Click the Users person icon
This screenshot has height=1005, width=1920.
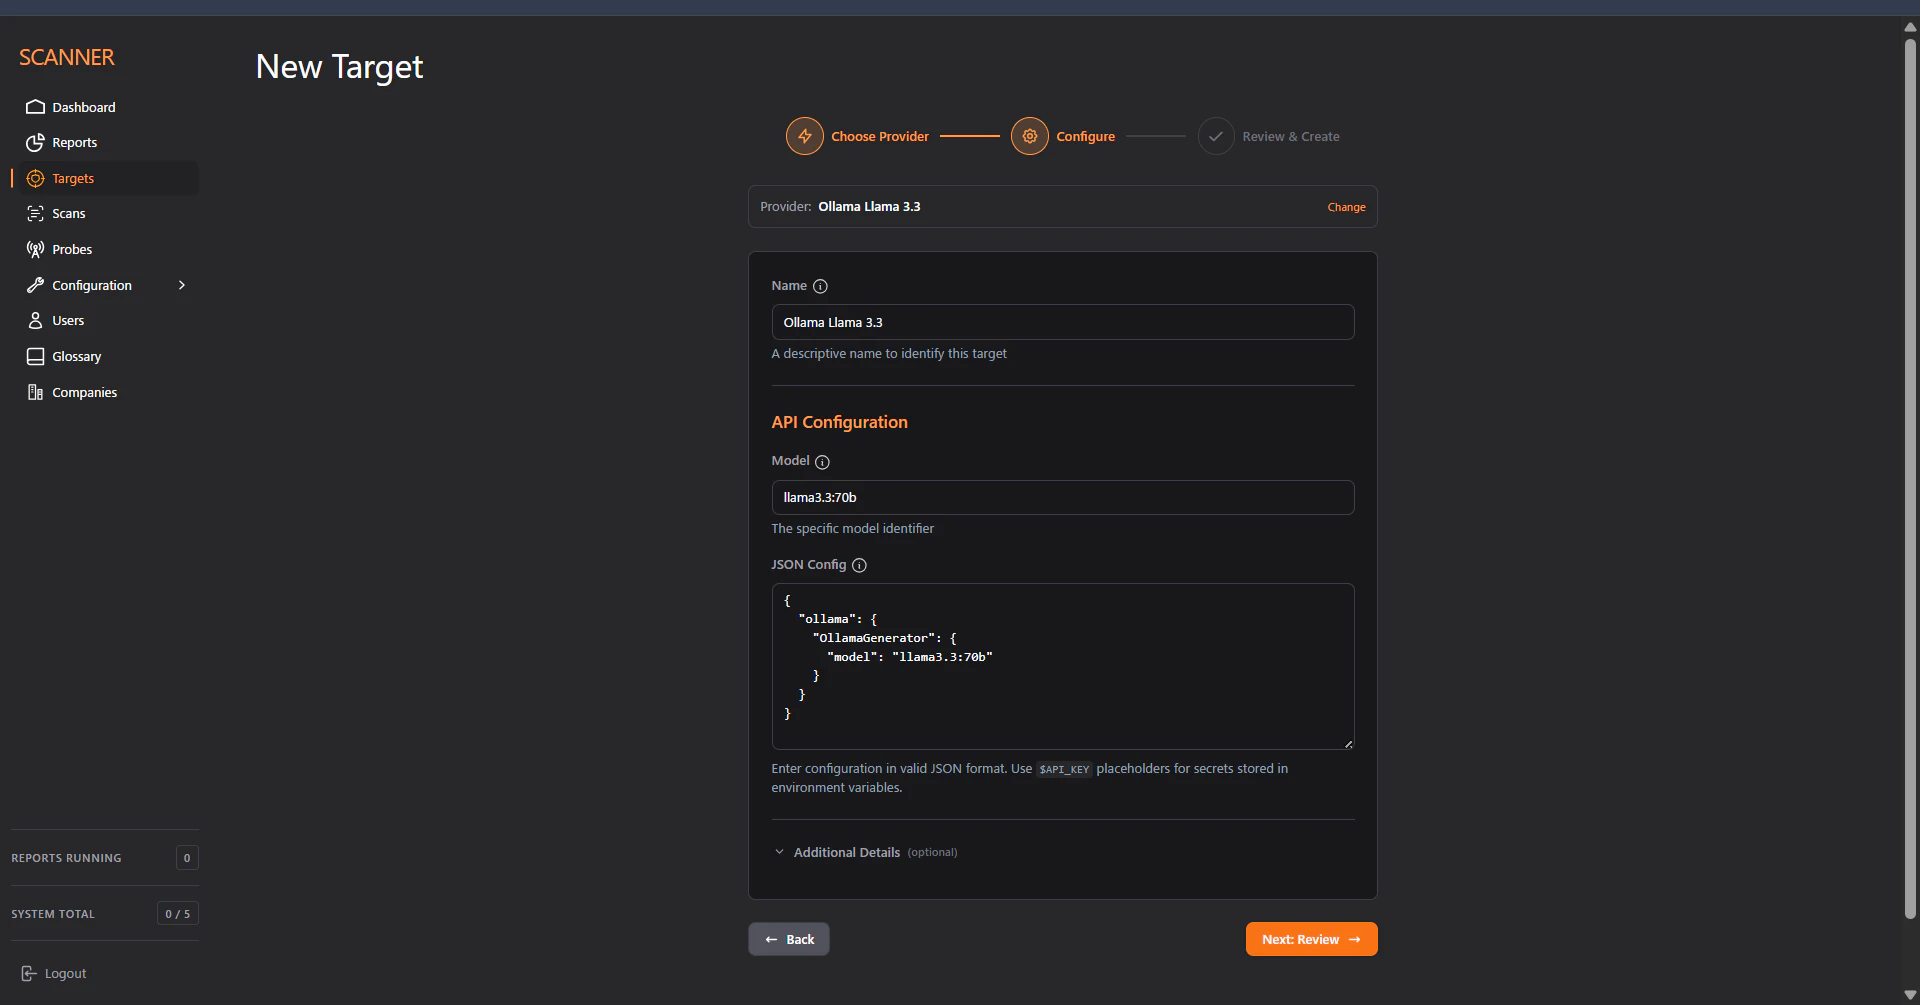tap(35, 320)
